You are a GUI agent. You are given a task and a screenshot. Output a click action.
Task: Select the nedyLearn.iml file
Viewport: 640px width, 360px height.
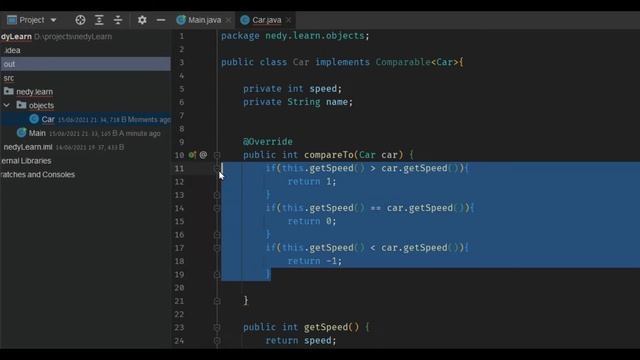tap(28, 147)
